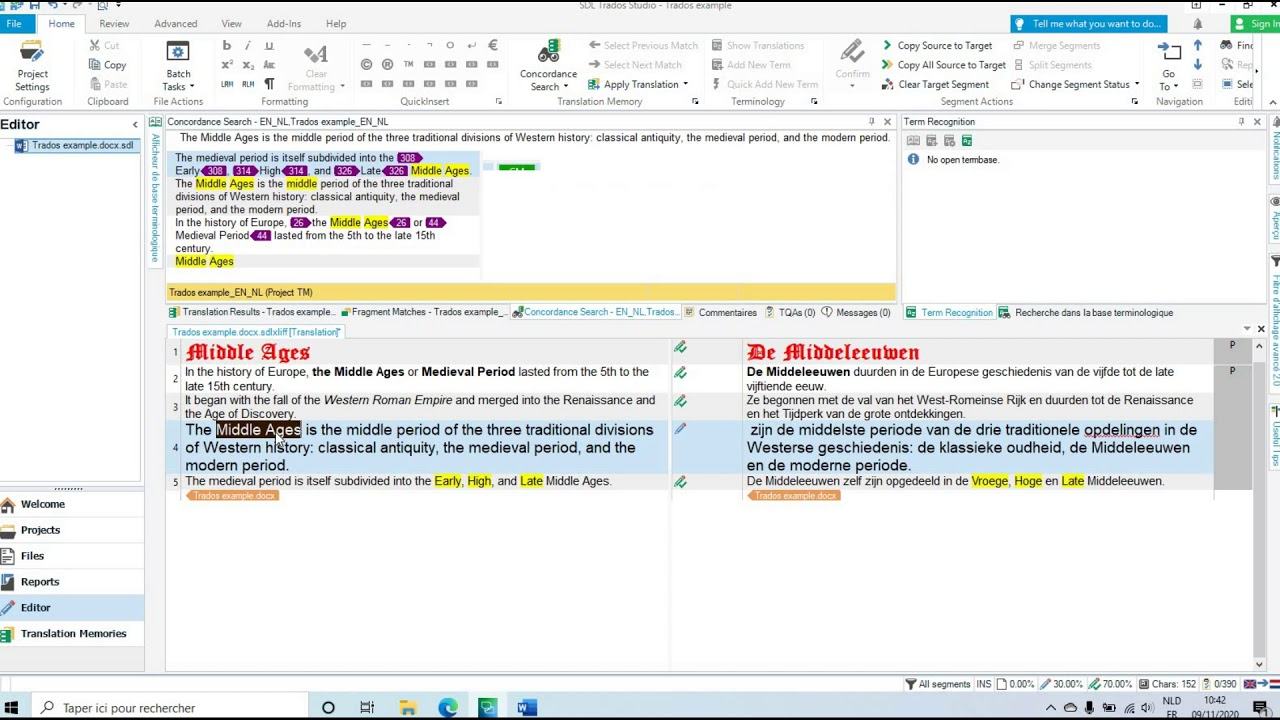Open the Translation Memories view
This screenshot has height=720, width=1280.
click(x=72, y=634)
